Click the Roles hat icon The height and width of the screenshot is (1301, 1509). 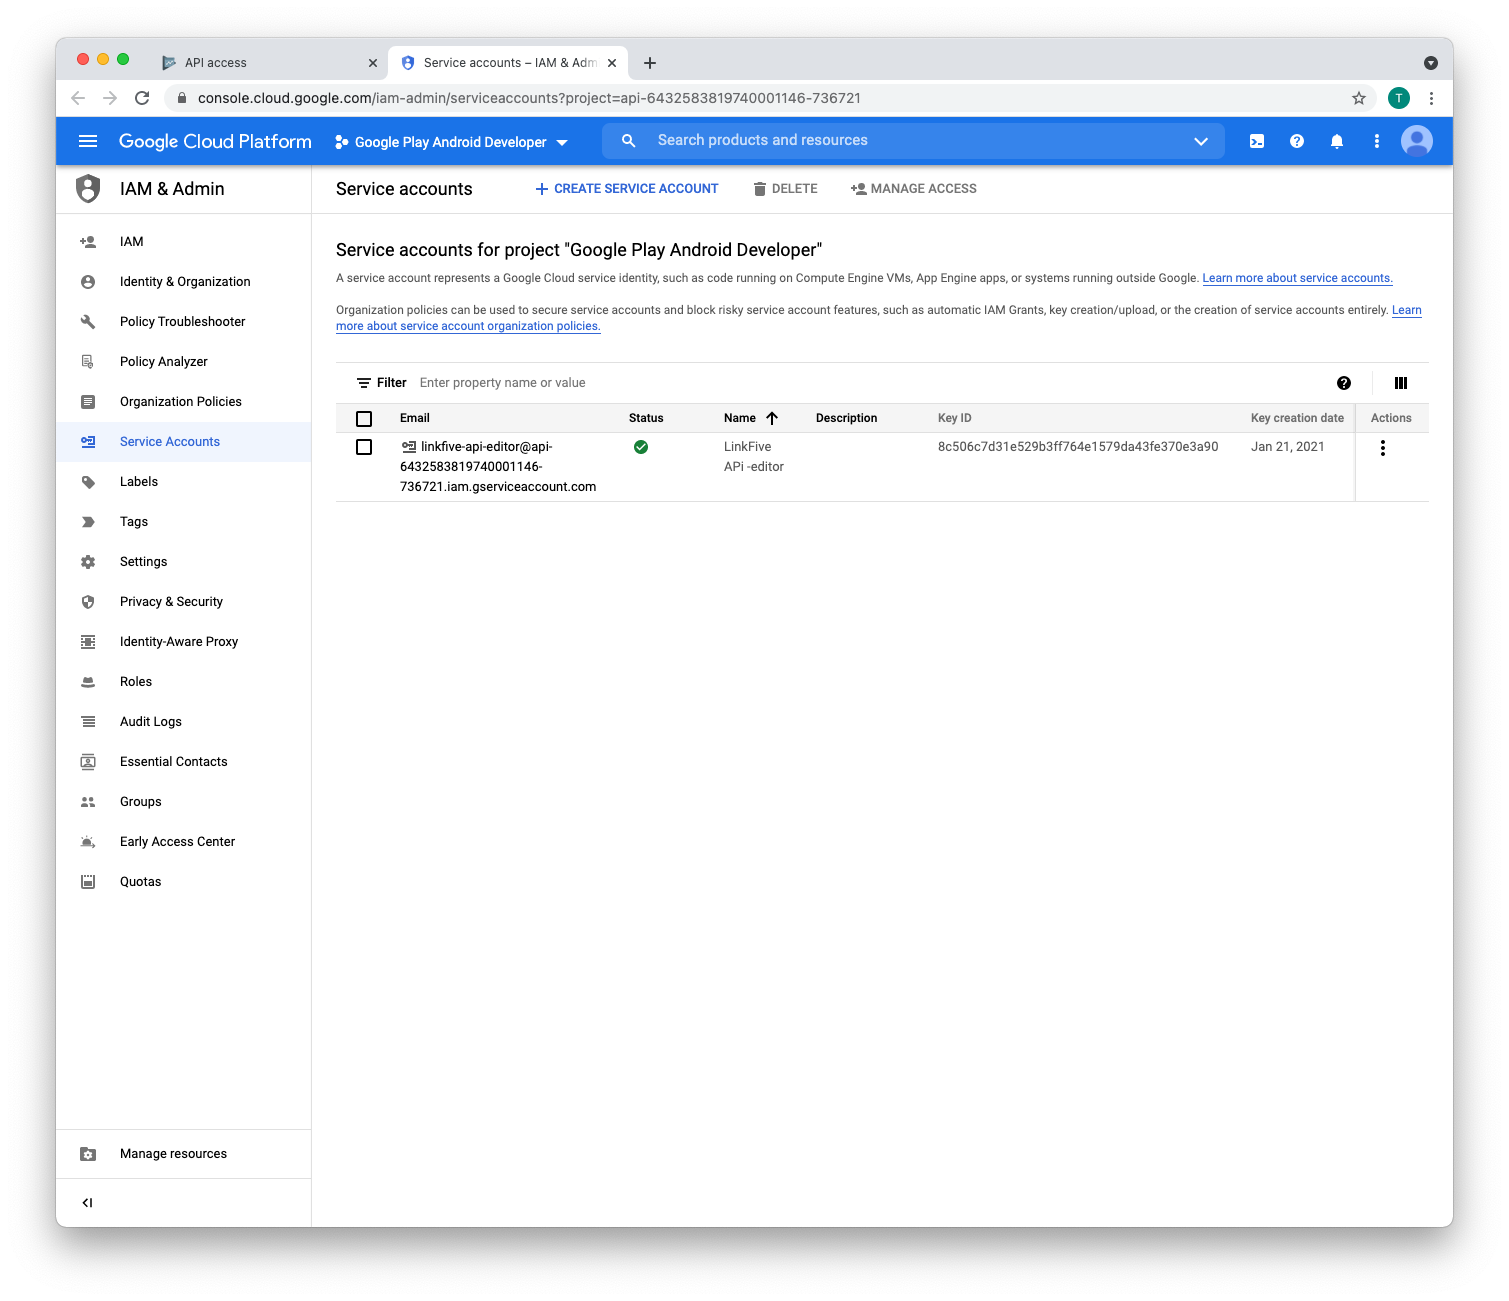(88, 682)
